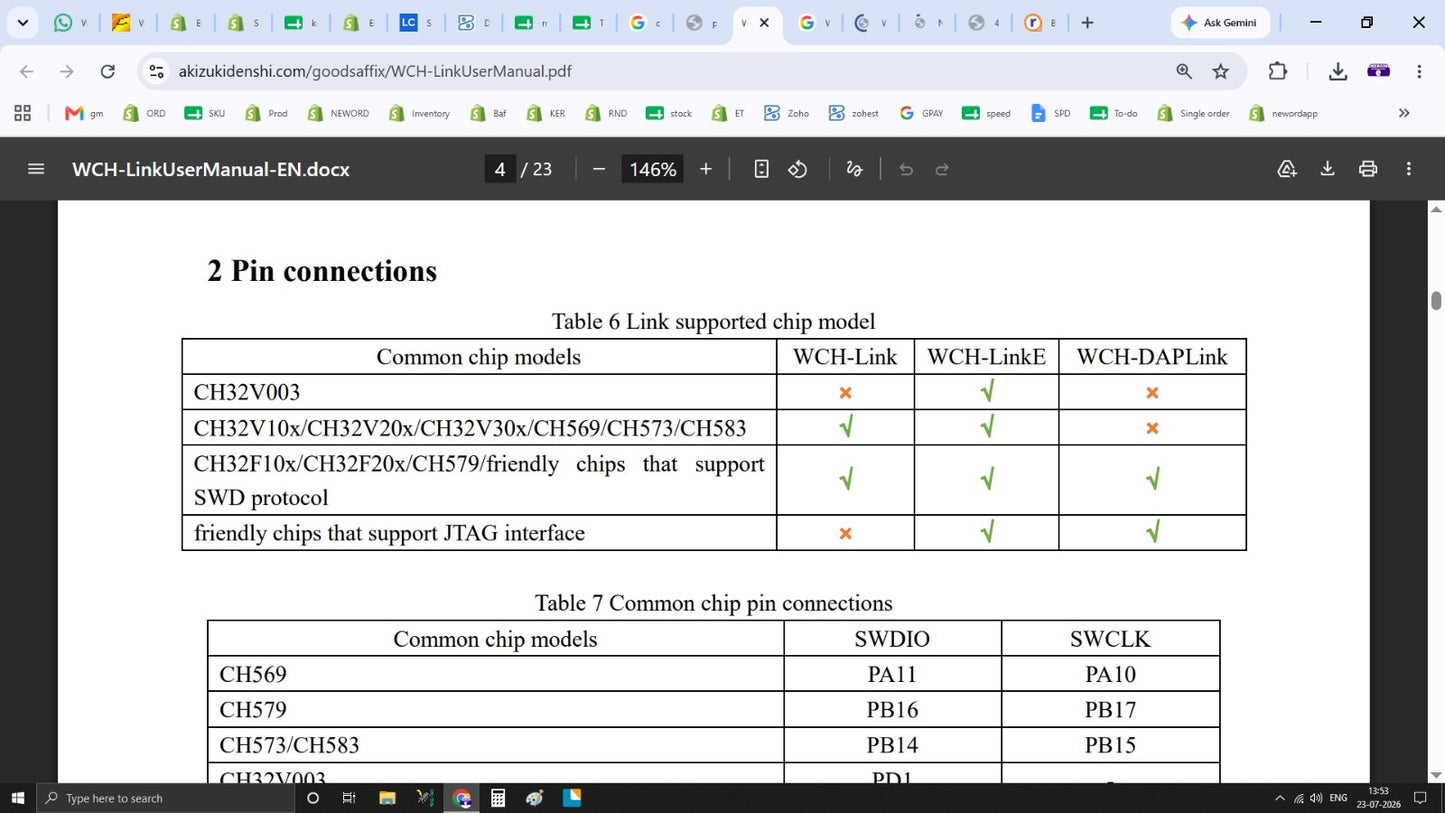Open the SKU bookmark
Viewport: 1445px width, 813px height.
click(x=205, y=113)
